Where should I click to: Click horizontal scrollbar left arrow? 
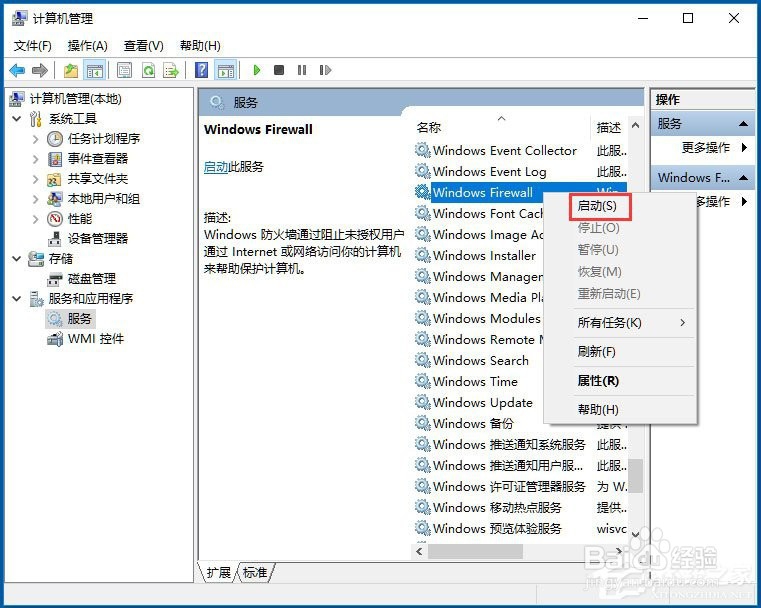pyautogui.click(x=419, y=551)
